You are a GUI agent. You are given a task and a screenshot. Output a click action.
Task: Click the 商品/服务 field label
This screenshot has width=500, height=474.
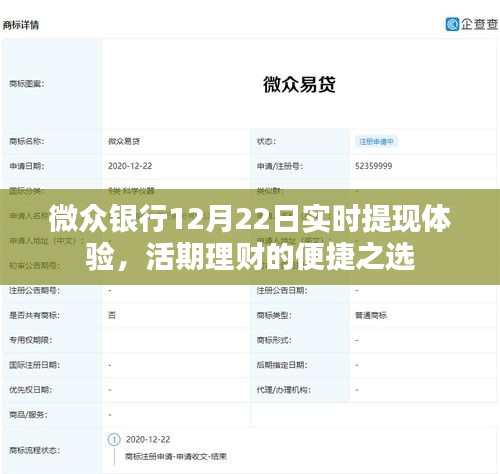[28, 415]
